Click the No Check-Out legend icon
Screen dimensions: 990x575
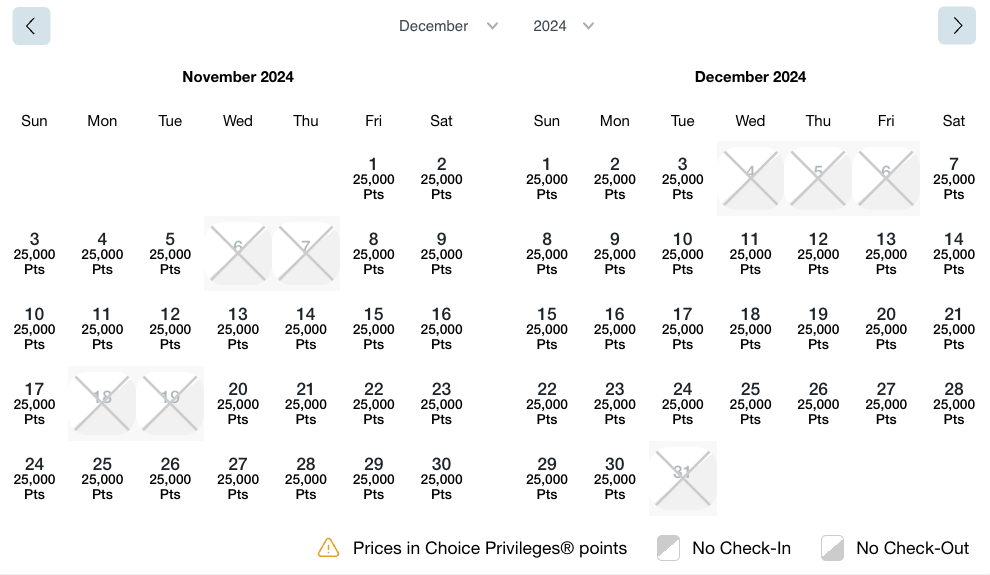(x=833, y=548)
